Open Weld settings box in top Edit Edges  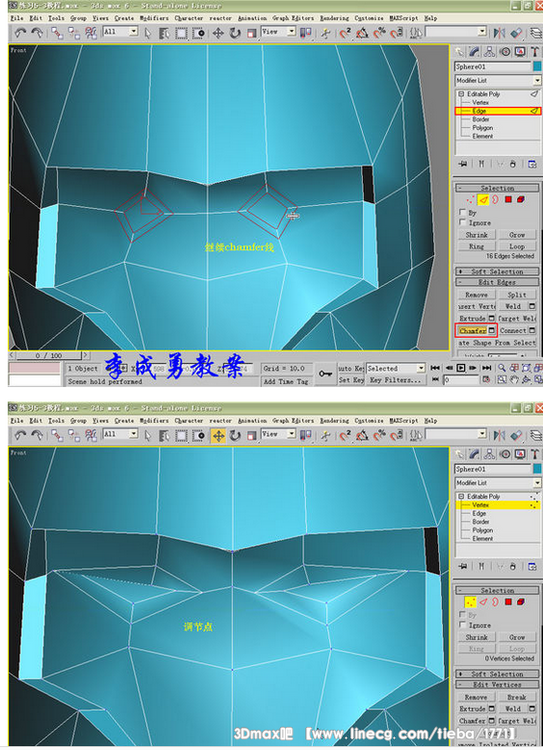532,306
